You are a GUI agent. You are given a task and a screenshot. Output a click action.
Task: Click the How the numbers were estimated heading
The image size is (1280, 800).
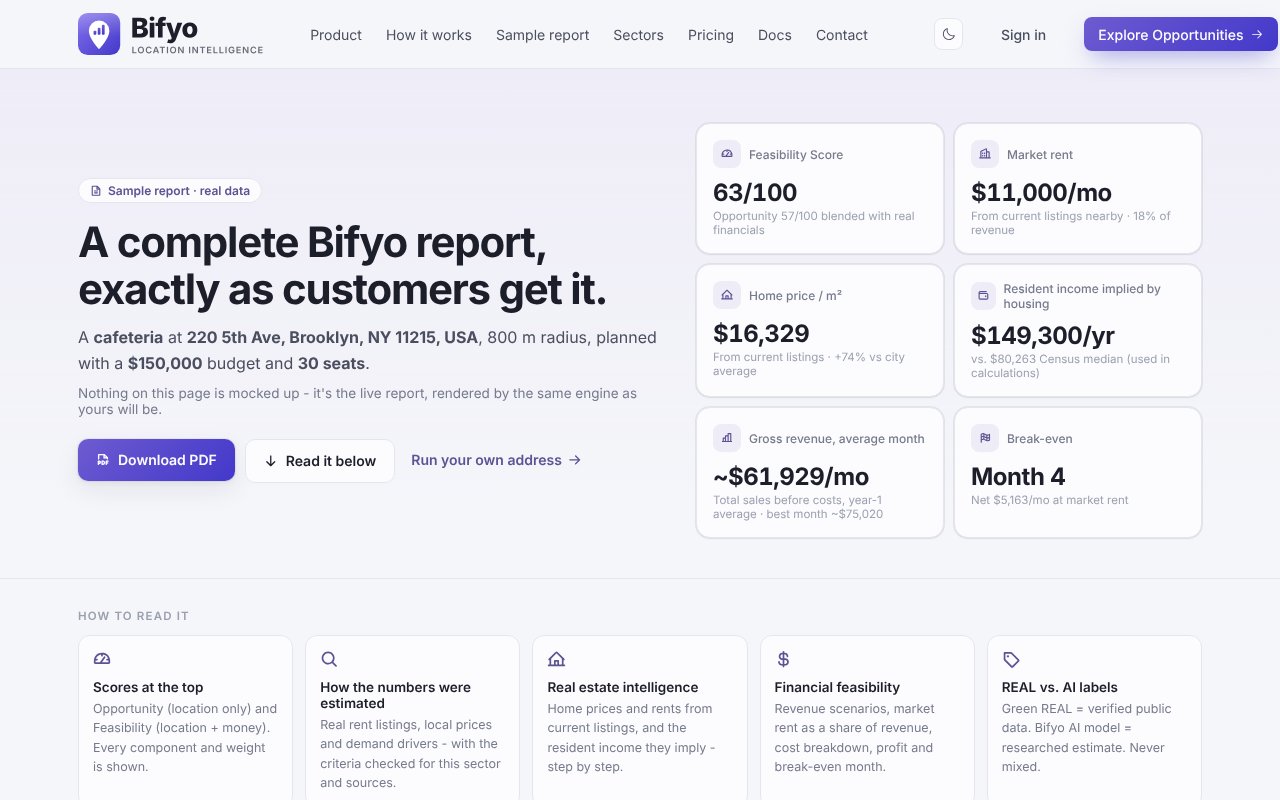[x=395, y=695]
